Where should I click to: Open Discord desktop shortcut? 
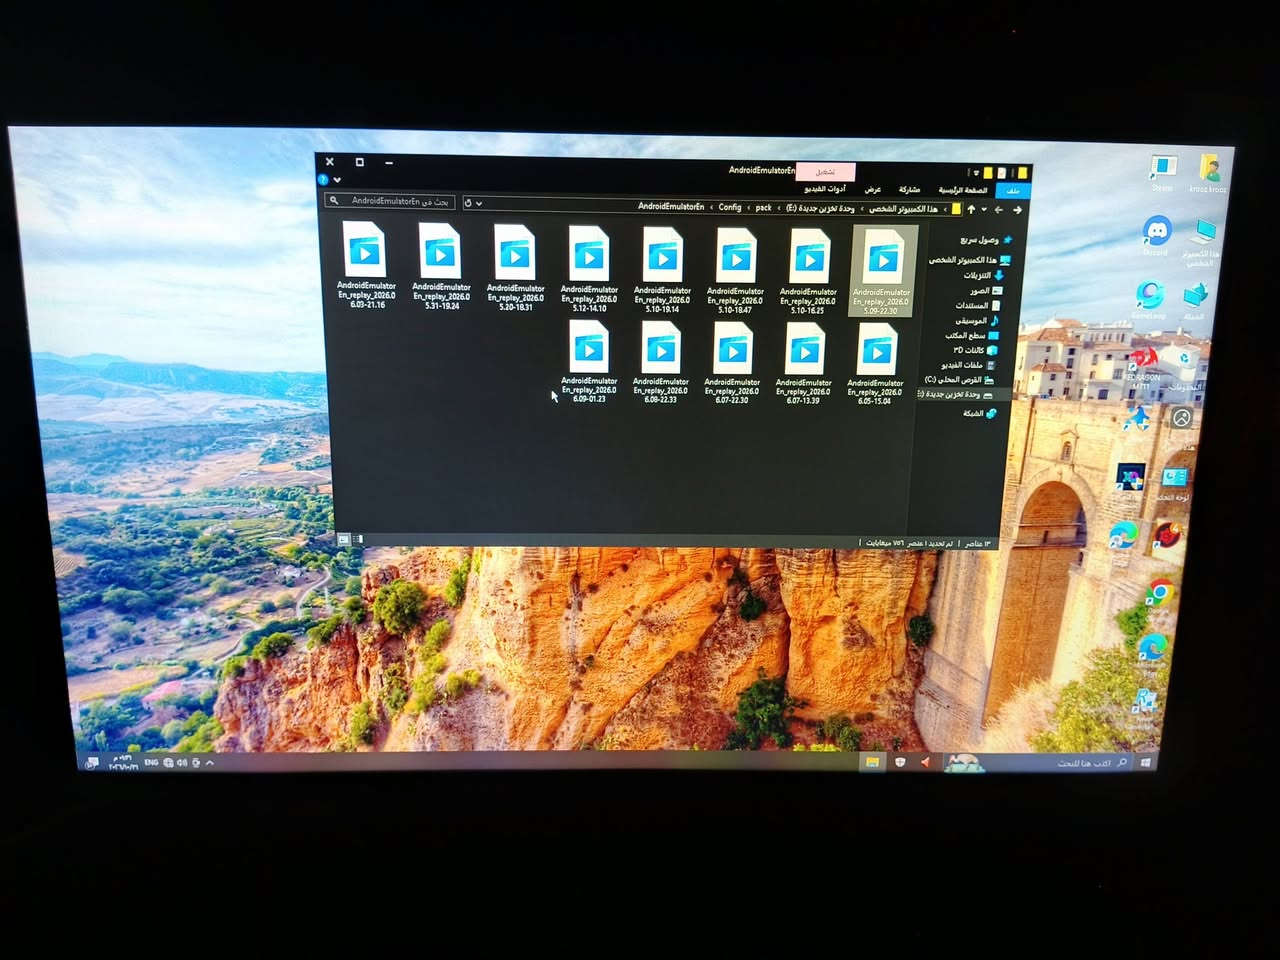[1156, 235]
